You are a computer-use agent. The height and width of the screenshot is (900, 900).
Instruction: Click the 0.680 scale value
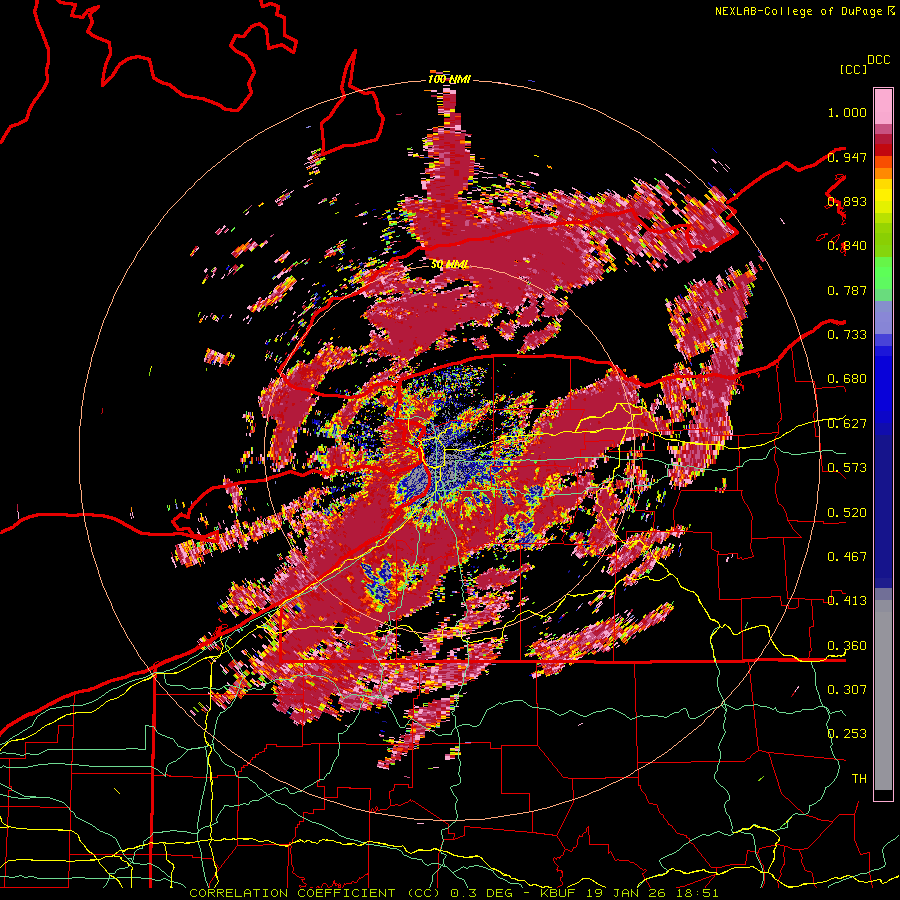click(847, 379)
